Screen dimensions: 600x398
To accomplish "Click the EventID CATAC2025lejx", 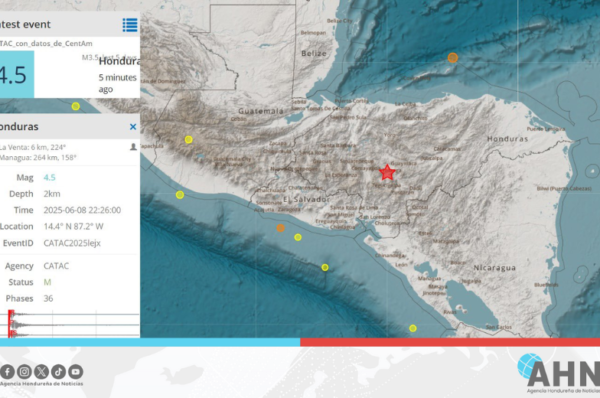I will (72, 243).
